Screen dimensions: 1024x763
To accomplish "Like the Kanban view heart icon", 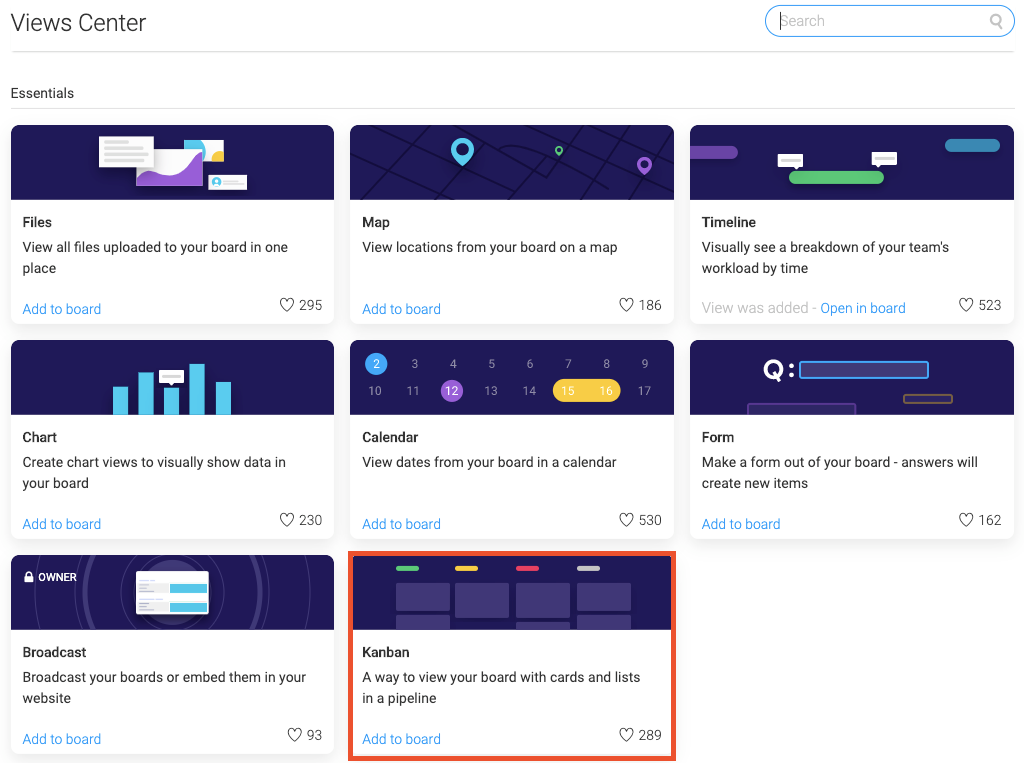I will coord(626,735).
